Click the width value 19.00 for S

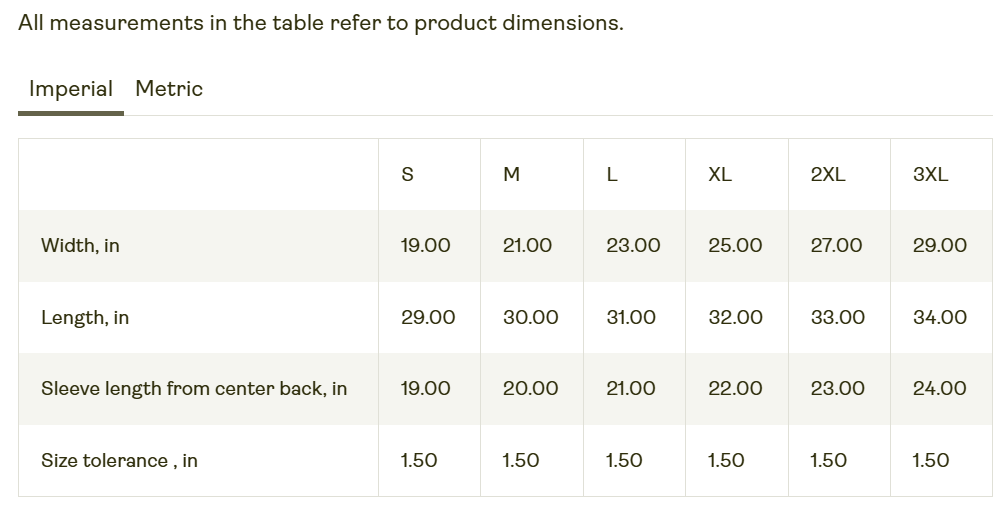point(425,246)
